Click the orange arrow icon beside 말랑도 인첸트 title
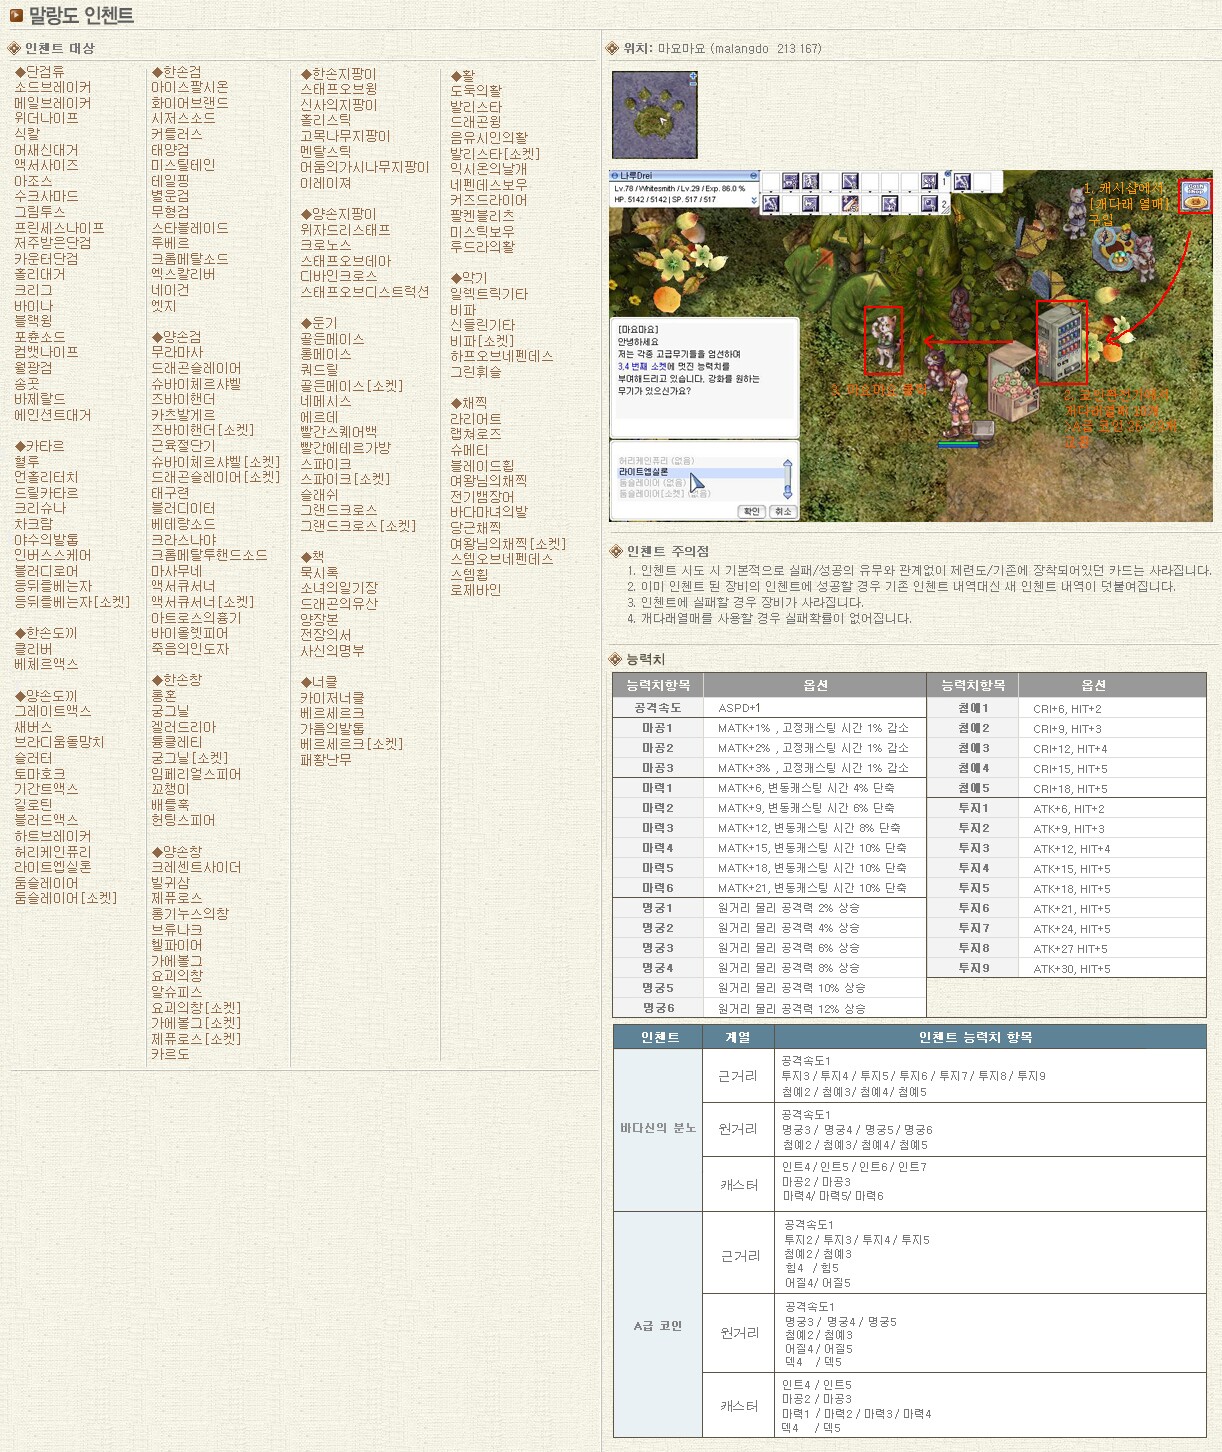 pyautogui.click(x=16, y=15)
